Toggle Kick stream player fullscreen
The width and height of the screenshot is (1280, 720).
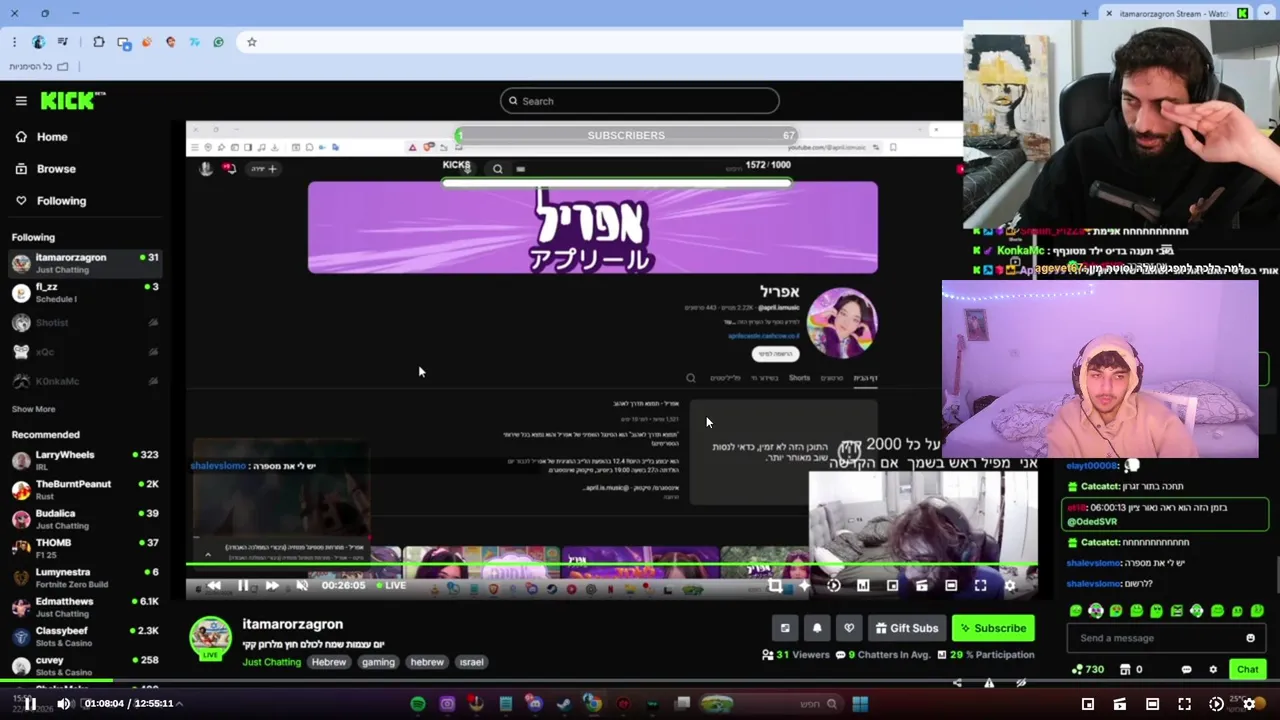click(980, 586)
